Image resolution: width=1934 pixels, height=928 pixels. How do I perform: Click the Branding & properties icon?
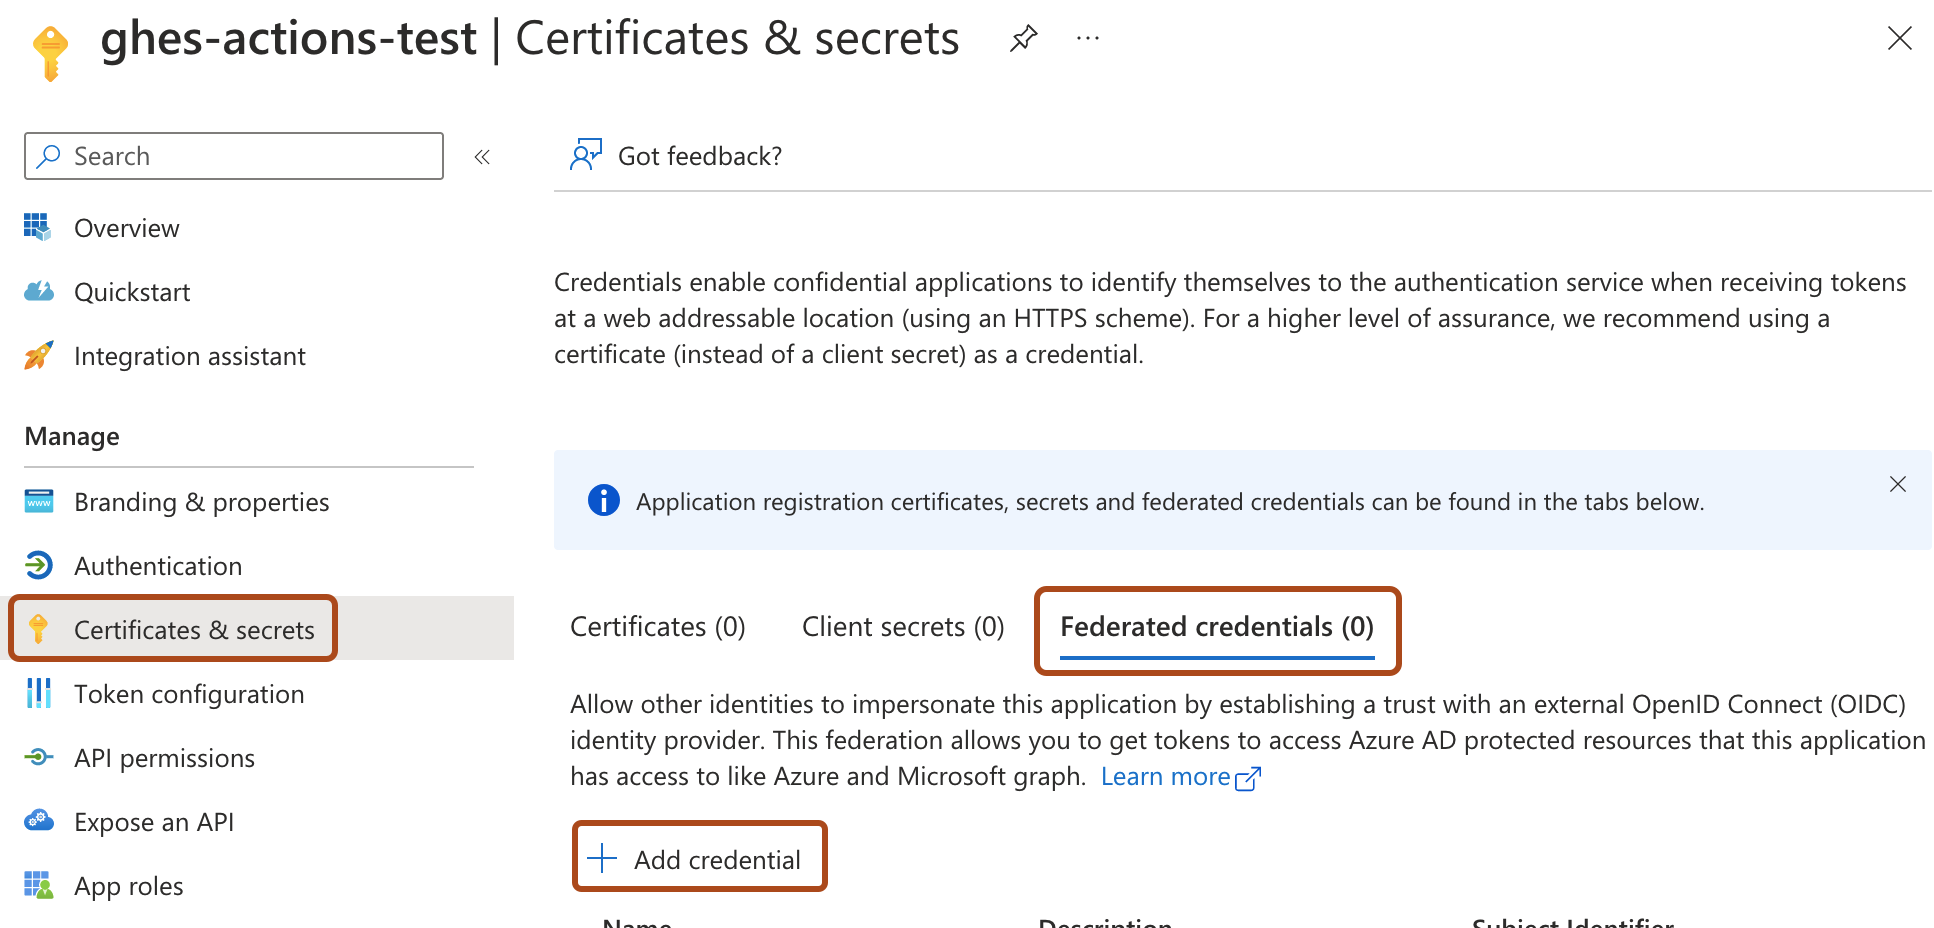[38, 502]
